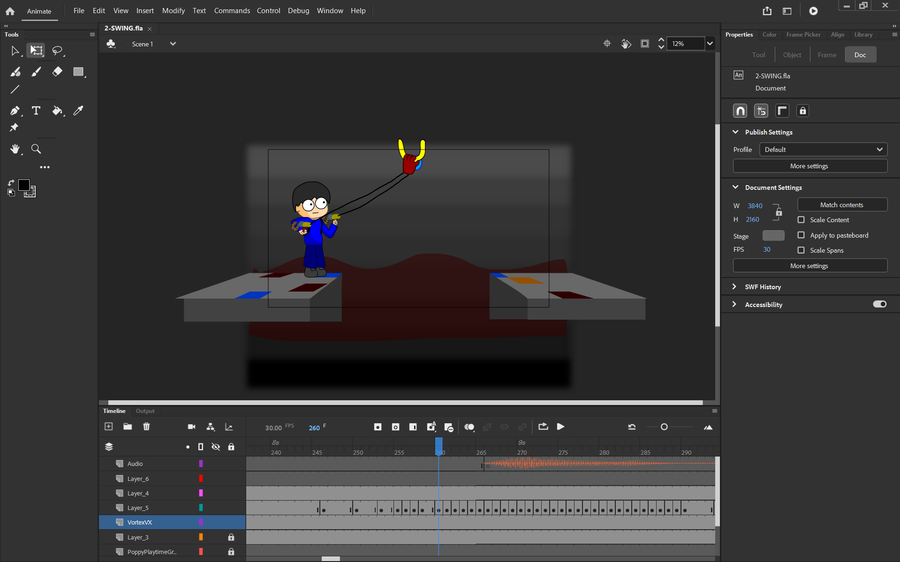This screenshot has height=562, width=900.
Task: Select the Lasso tool
Action: pyautogui.click(x=57, y=51)
